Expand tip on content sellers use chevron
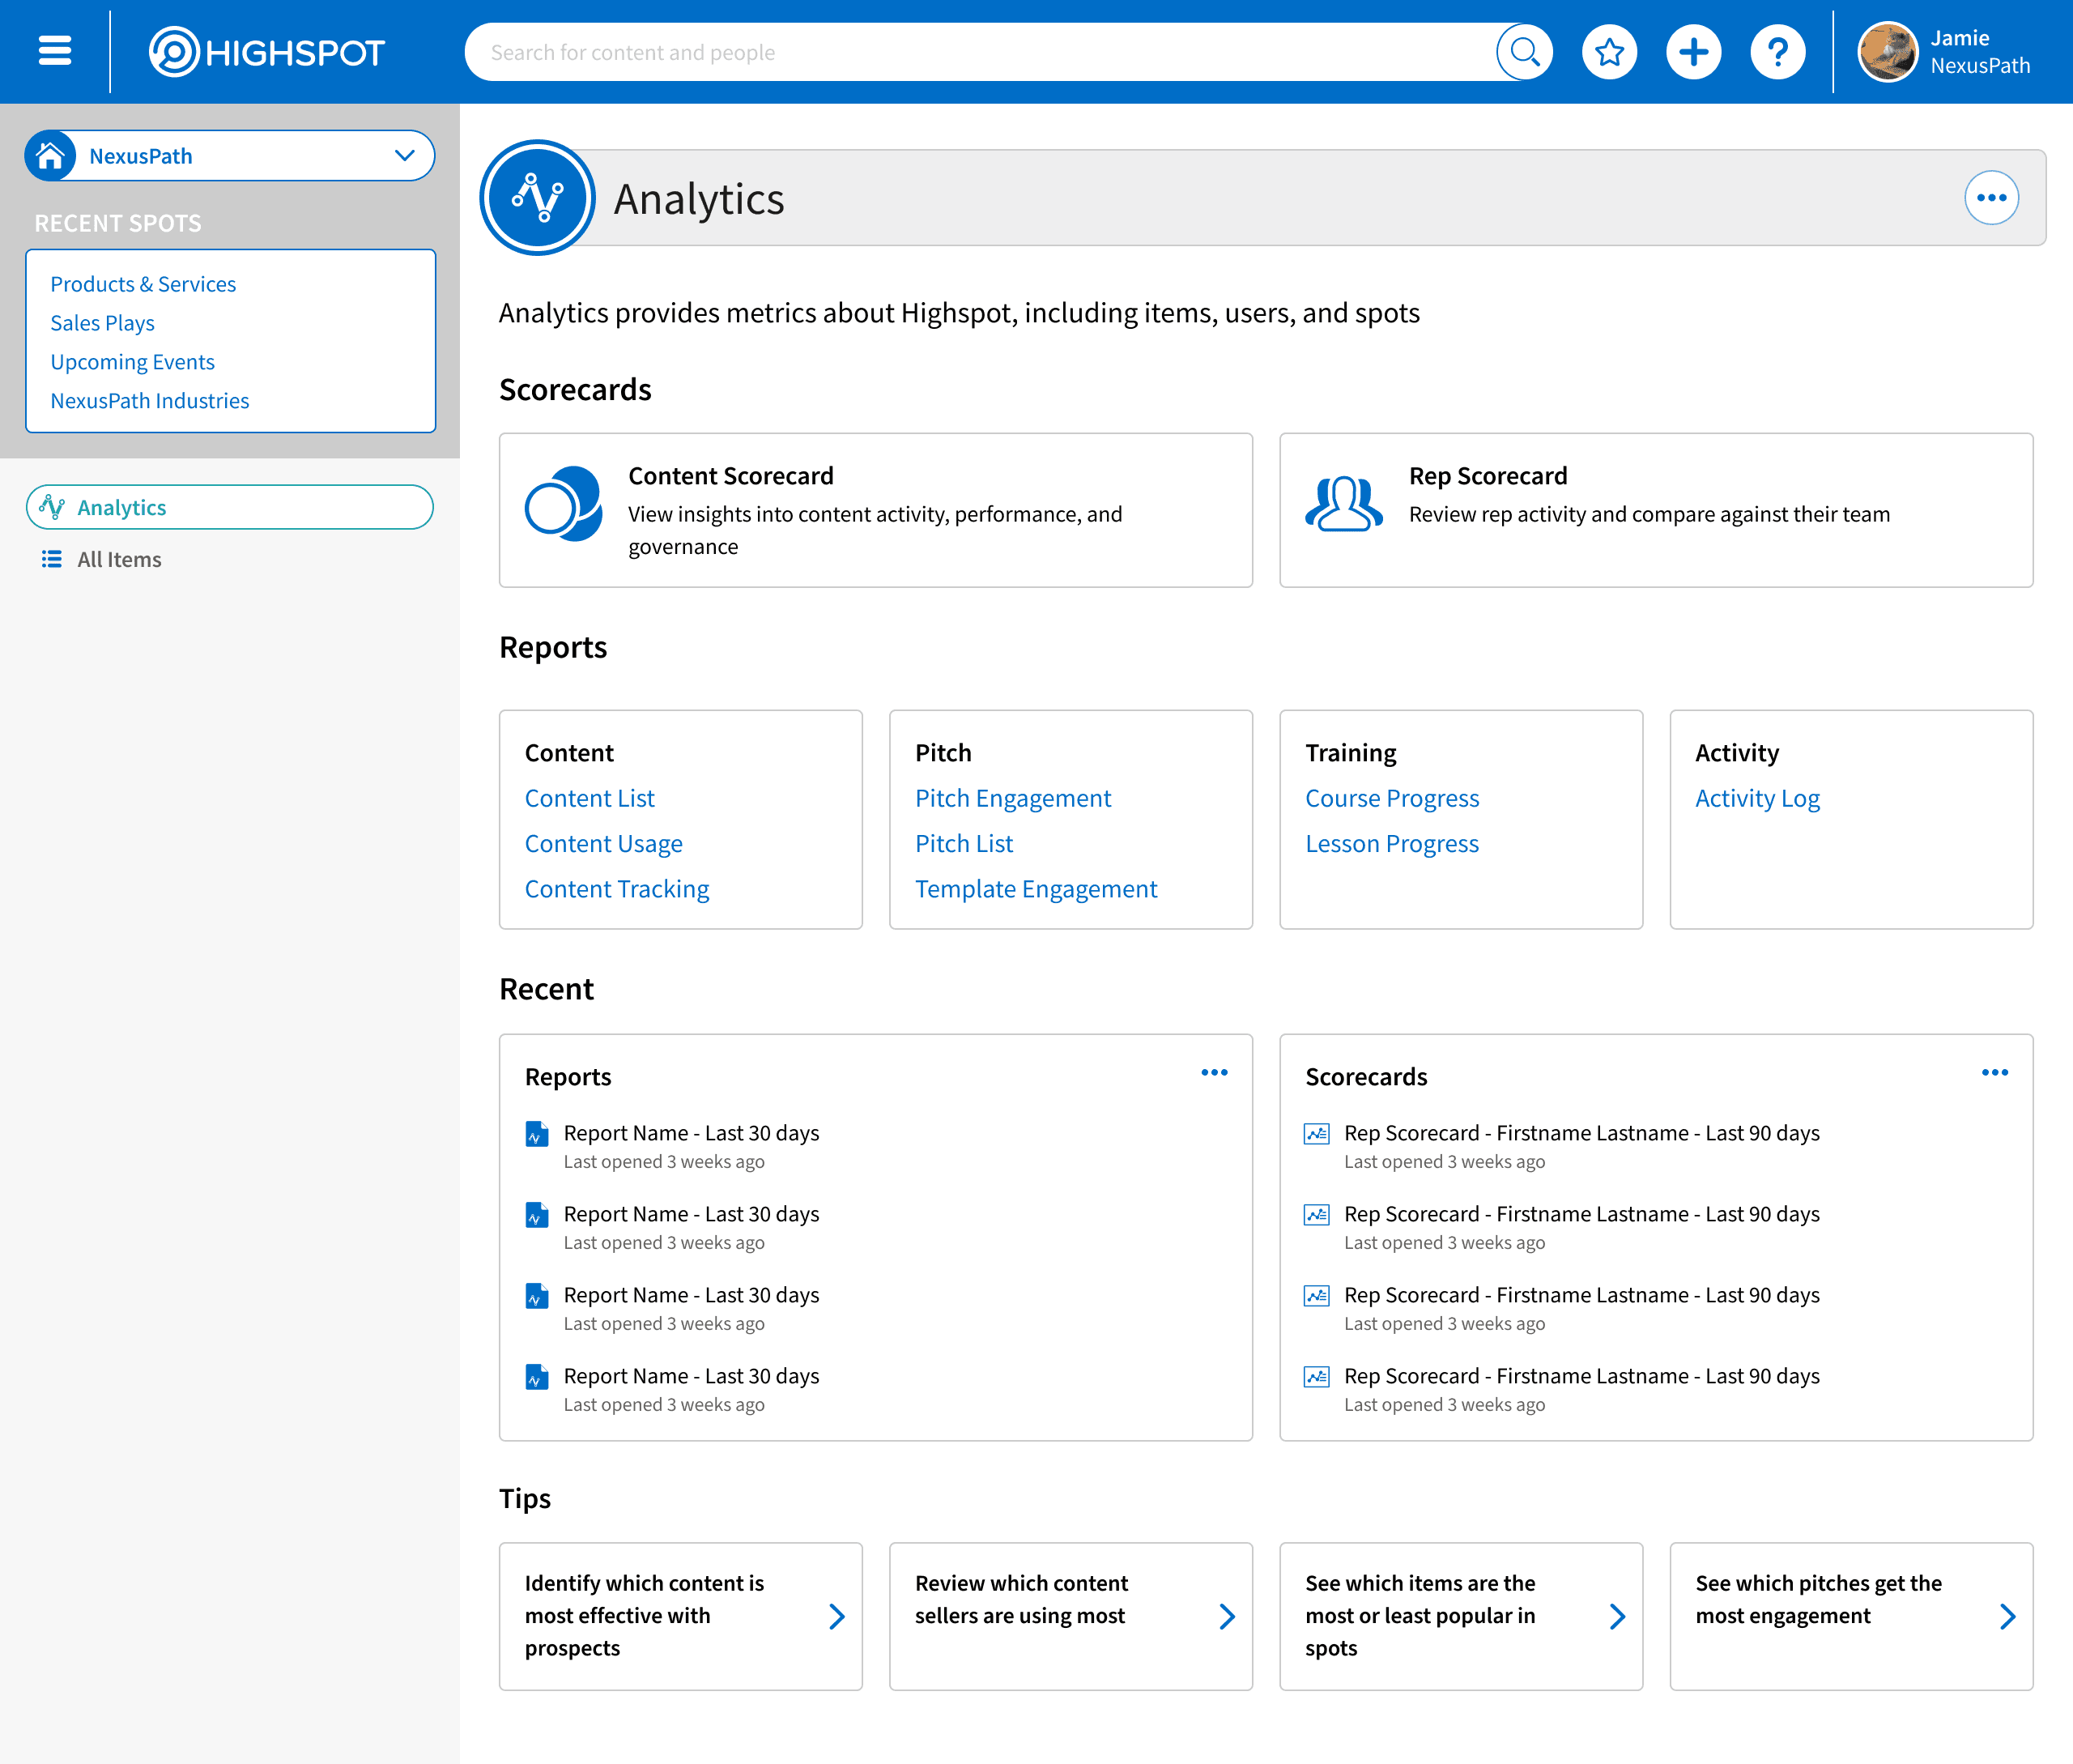 [1227, 1616]
